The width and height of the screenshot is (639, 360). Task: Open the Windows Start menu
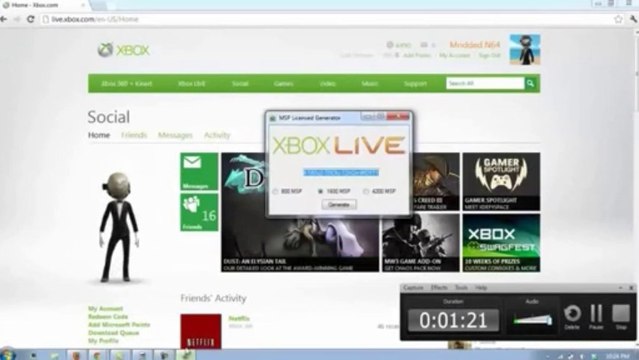click(7, 354)
